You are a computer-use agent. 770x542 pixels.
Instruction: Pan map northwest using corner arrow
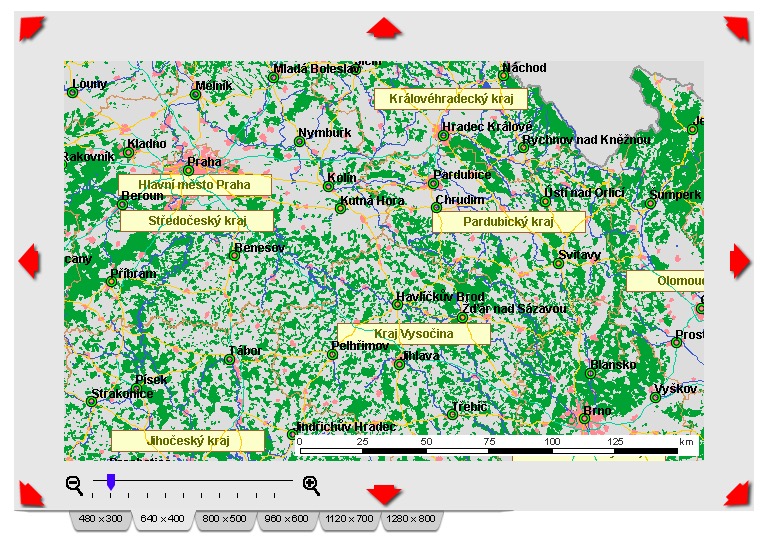tap(32, 28)
